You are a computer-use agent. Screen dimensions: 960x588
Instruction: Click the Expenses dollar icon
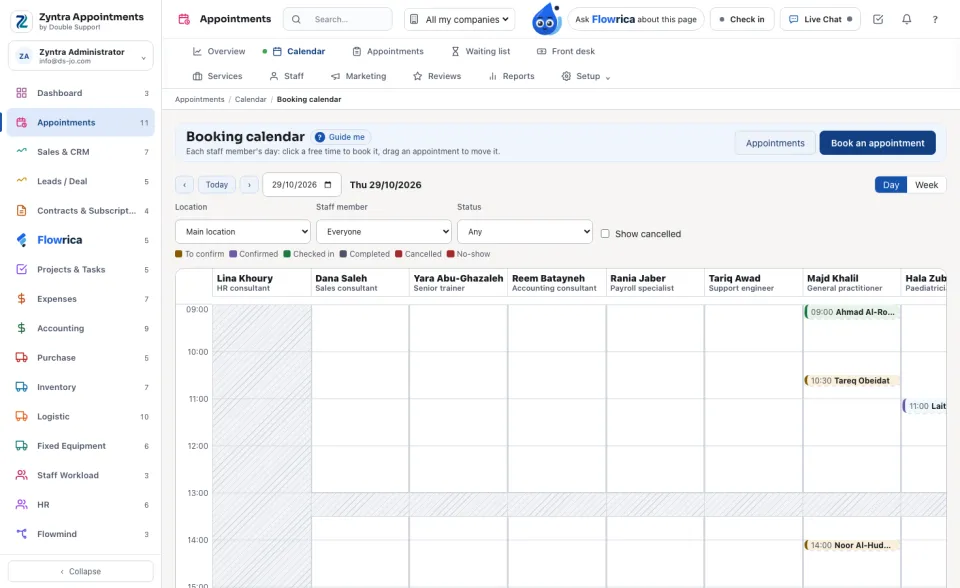(x=21, y=298)
